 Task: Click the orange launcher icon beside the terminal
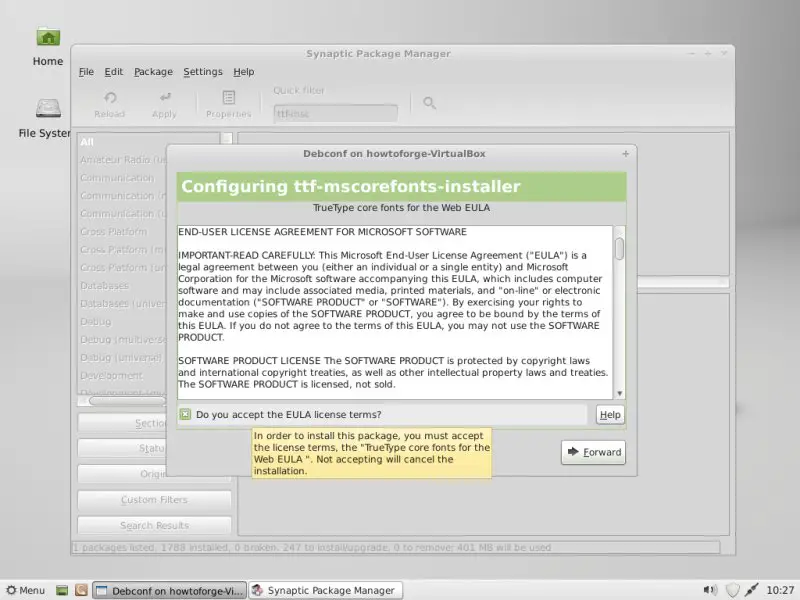81,590
